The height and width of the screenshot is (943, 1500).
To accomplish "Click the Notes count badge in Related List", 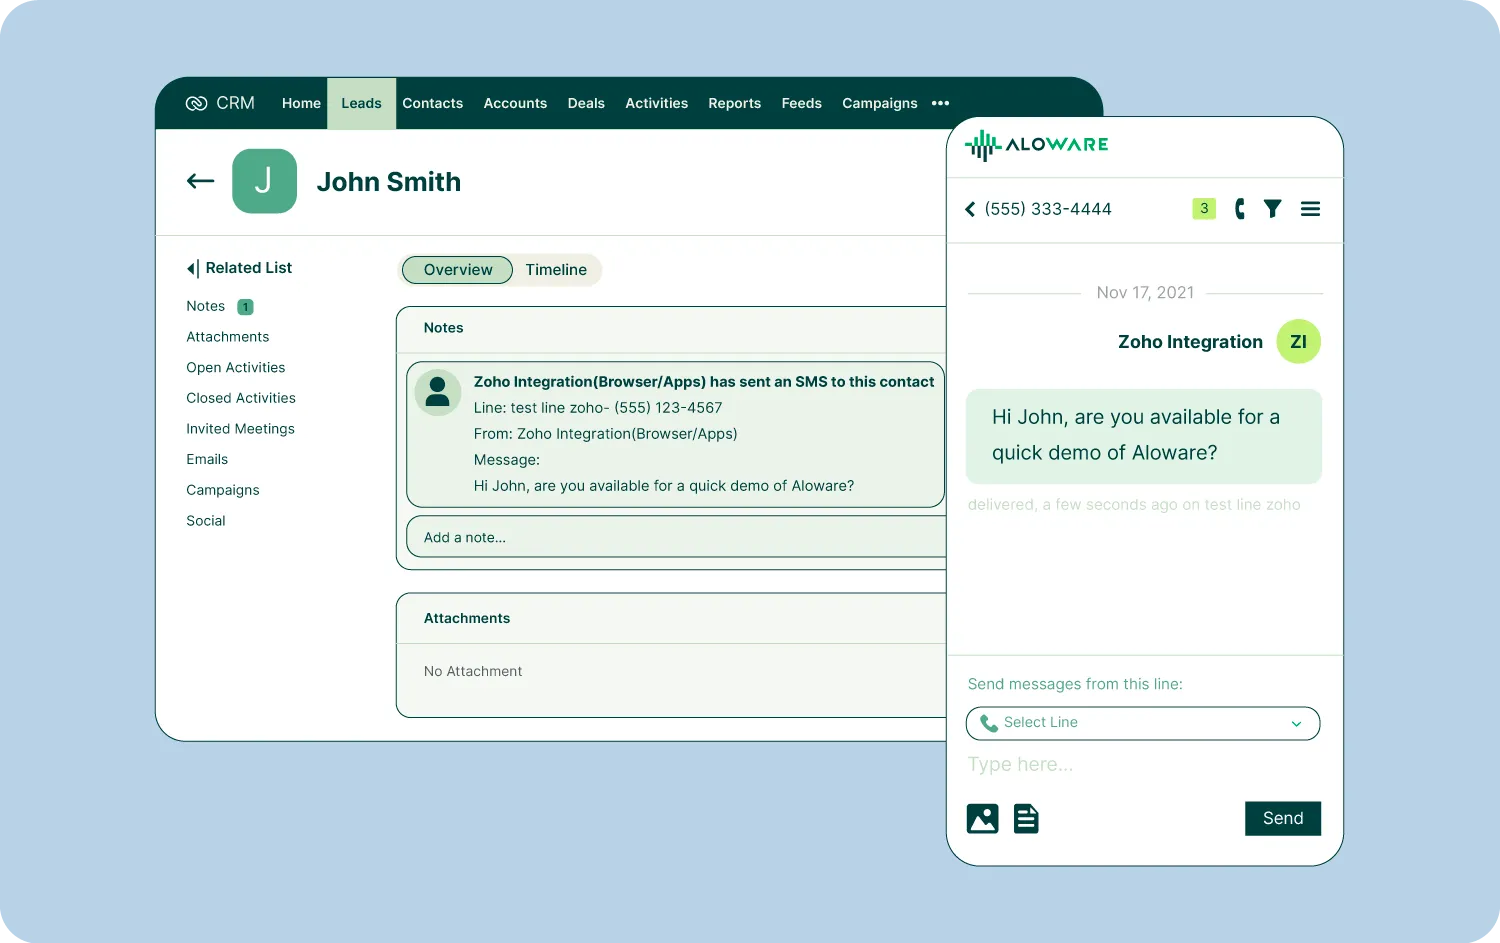I will point(245,307).
